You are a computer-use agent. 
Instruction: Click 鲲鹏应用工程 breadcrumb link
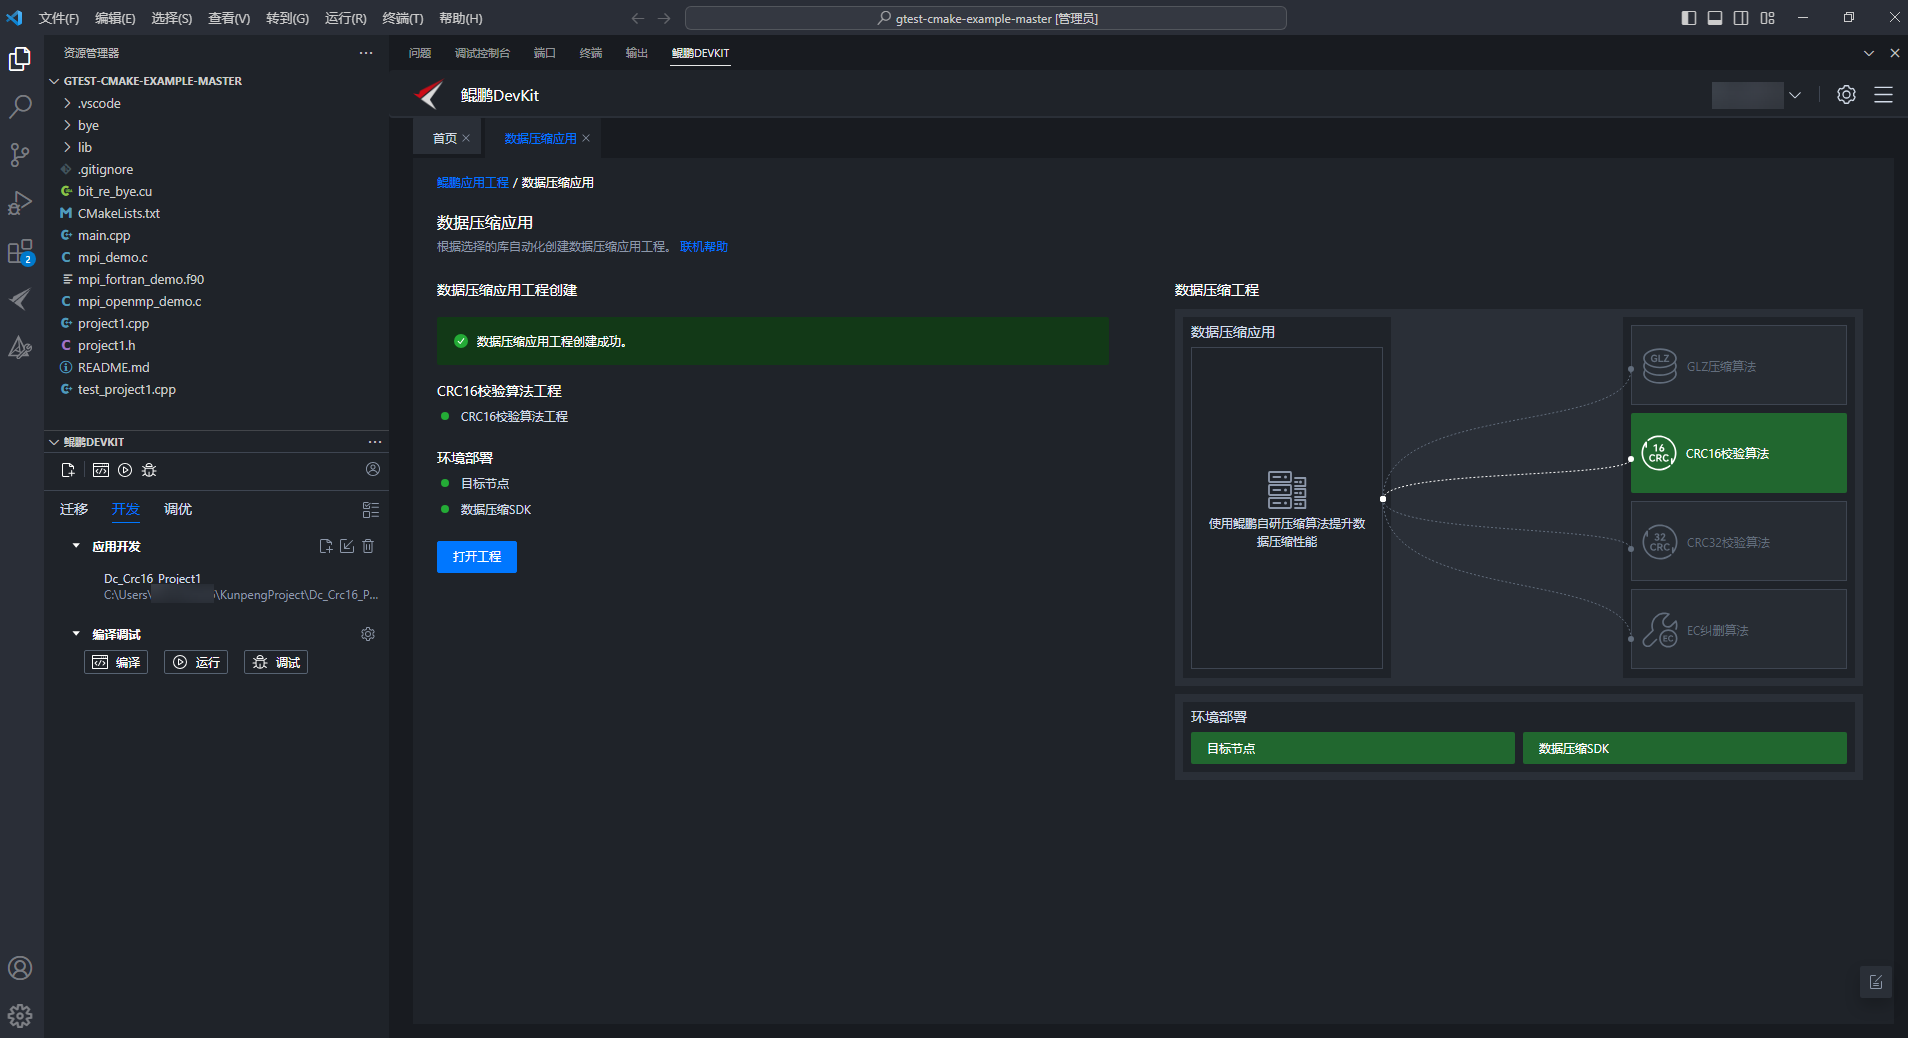pyautogui.click(x=473, y=182)
